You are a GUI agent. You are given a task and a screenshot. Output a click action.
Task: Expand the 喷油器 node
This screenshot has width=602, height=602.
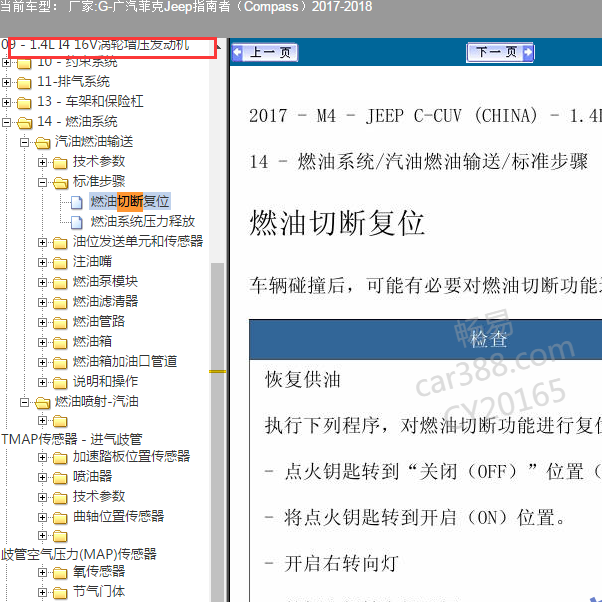coord(42,477)
